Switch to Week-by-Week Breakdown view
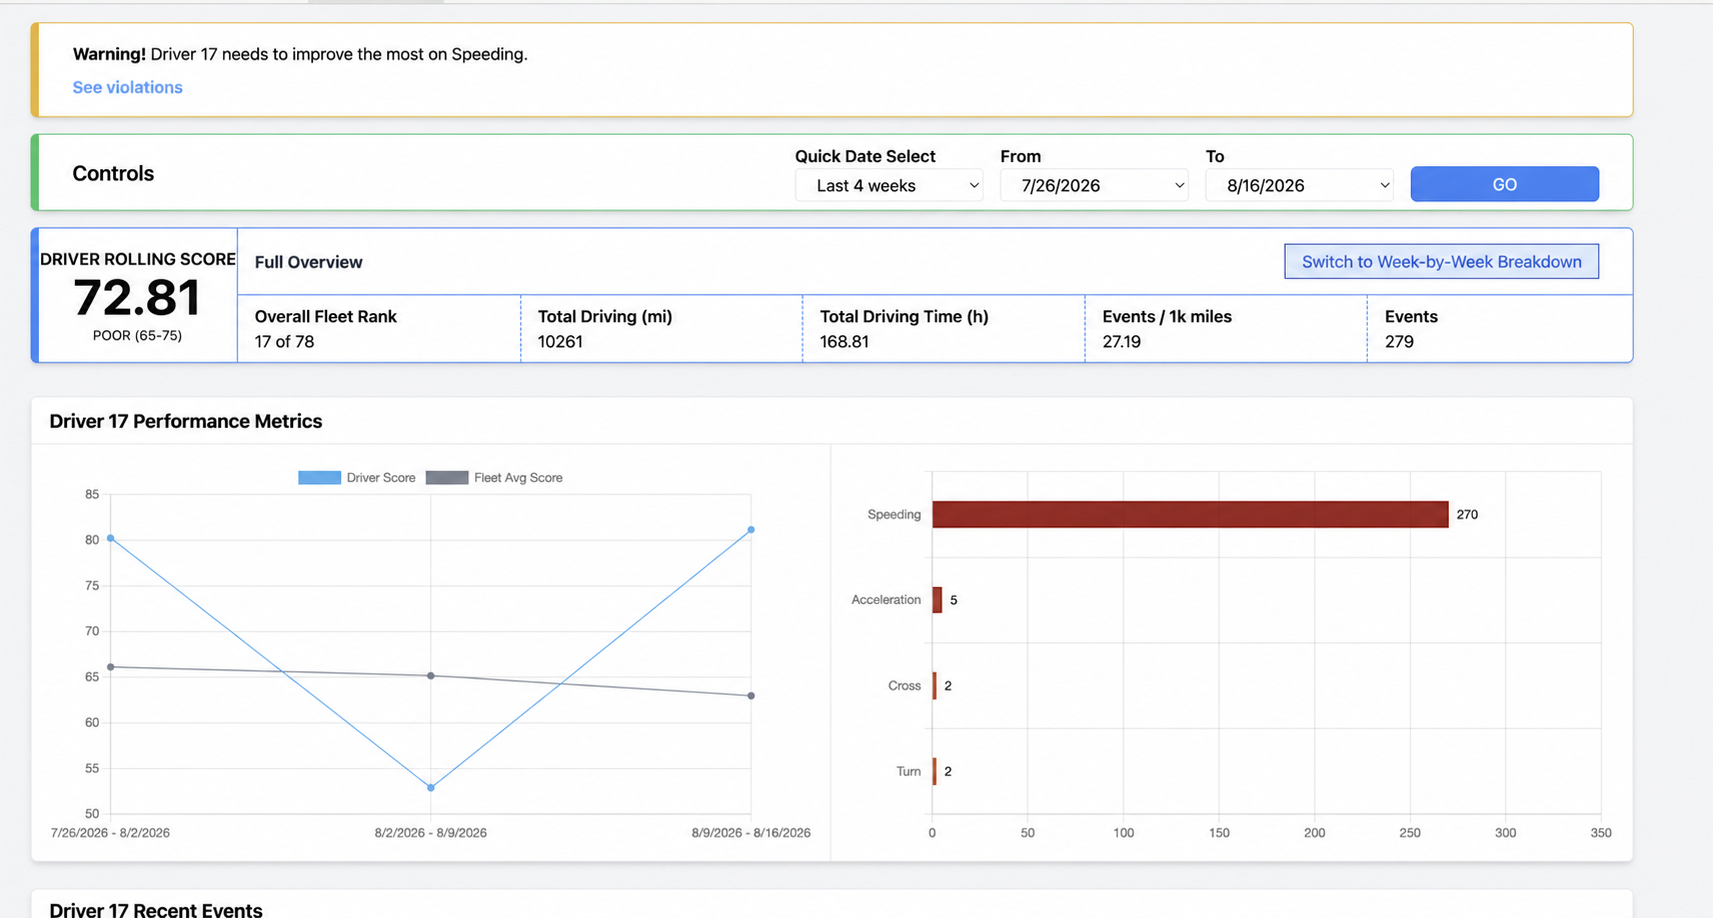Screen dimensions: 1713x918 click(x=1441, y=261)
